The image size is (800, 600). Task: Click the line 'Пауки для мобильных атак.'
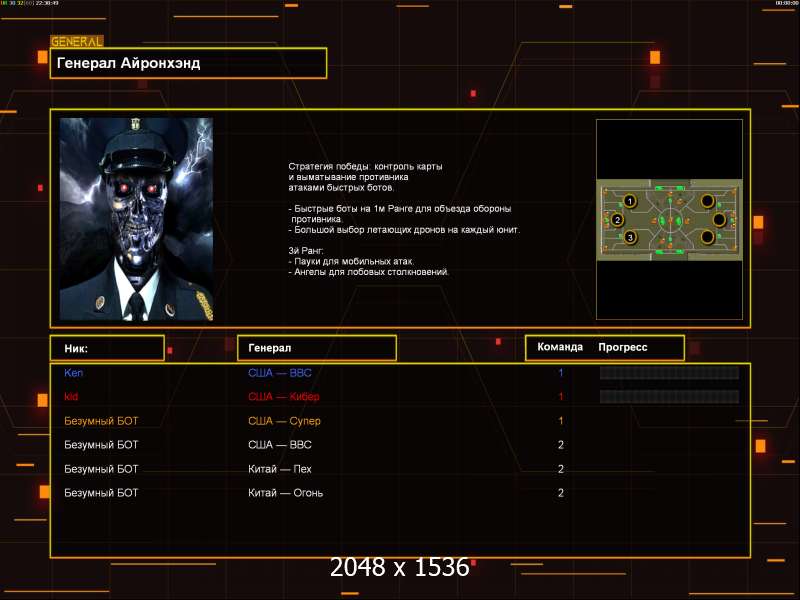click(x=352, y=262)
